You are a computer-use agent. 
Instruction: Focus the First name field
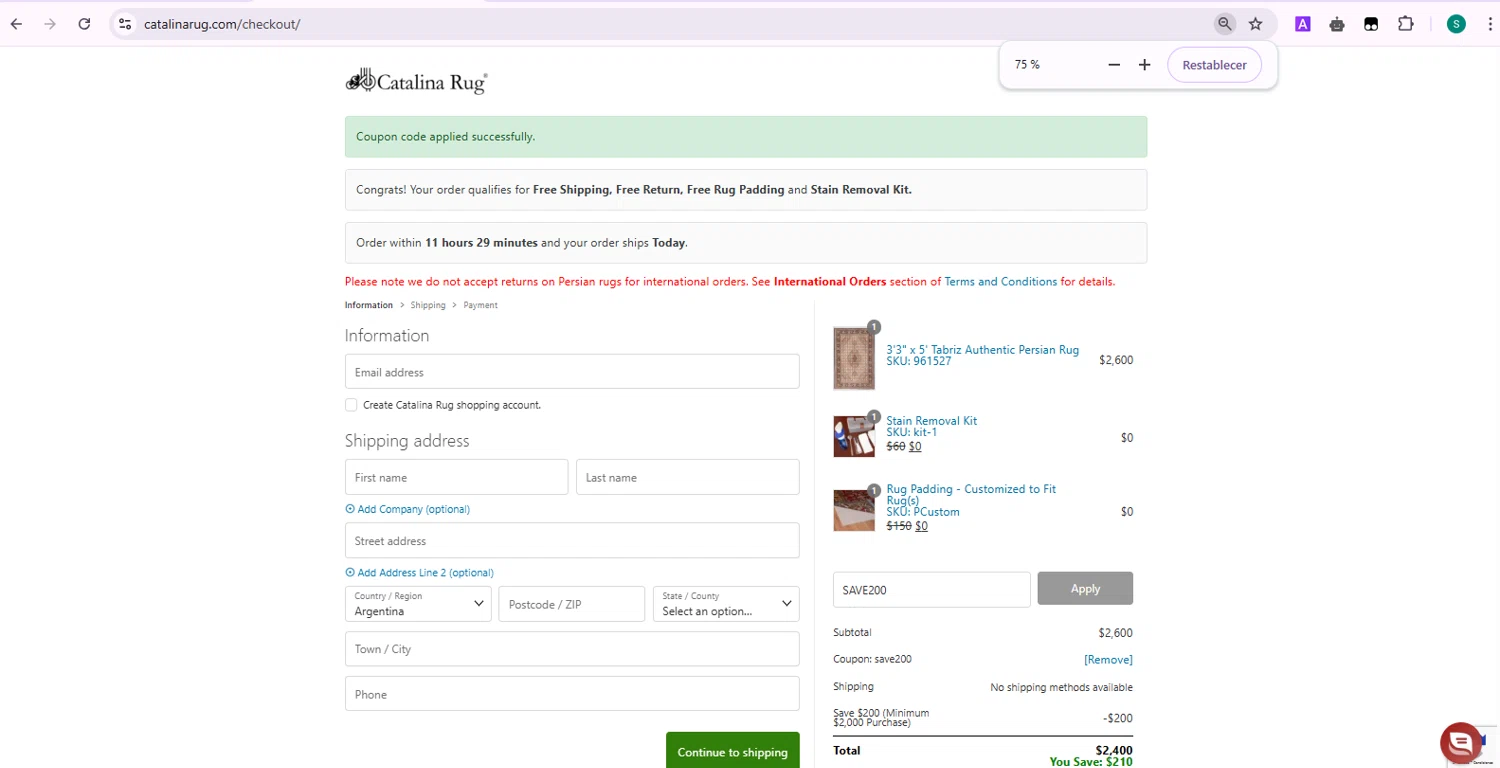456,477
